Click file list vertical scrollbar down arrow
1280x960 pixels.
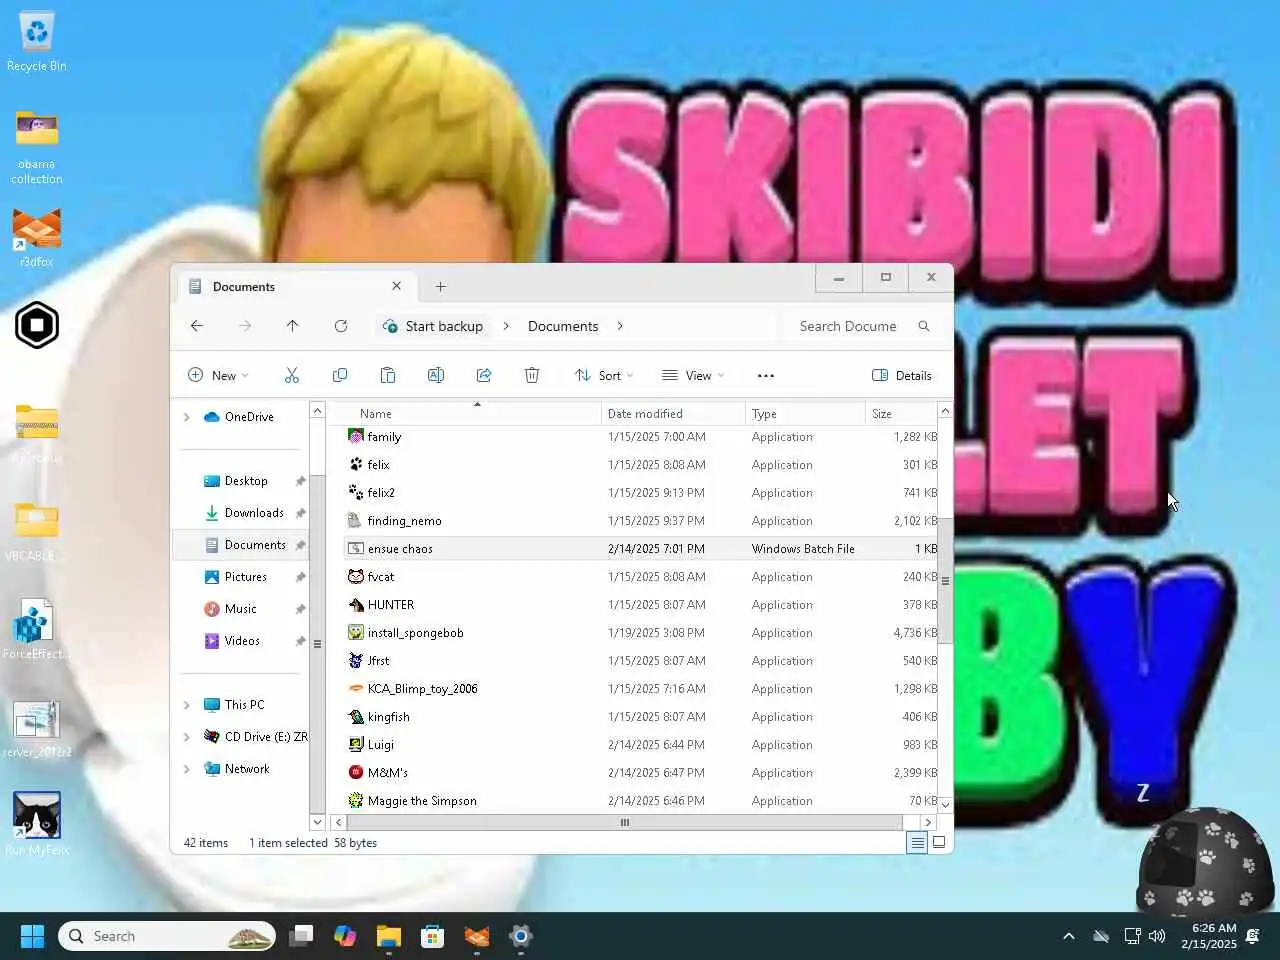coord(945,804)
